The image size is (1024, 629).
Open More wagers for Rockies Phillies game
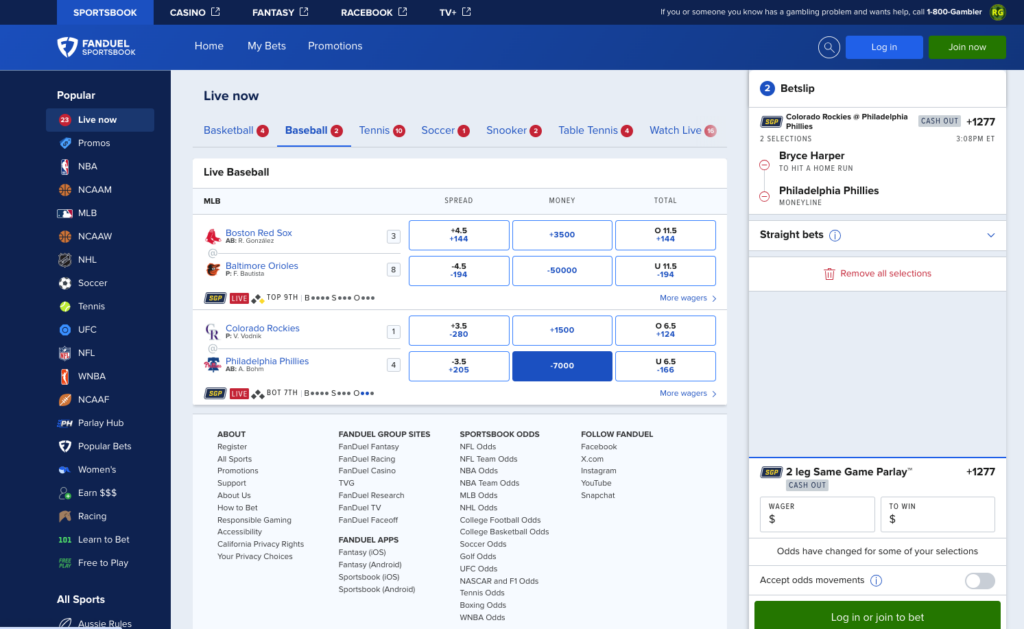[687, 394]
